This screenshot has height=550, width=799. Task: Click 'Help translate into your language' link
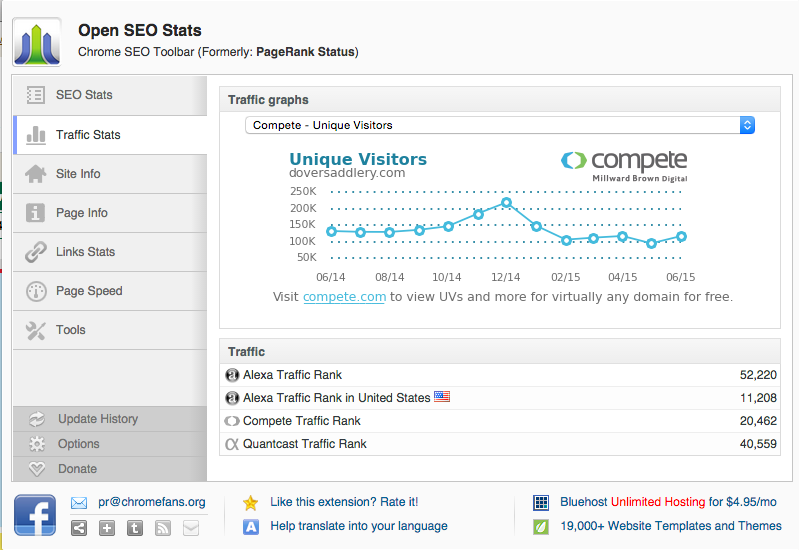pos(359,526)
